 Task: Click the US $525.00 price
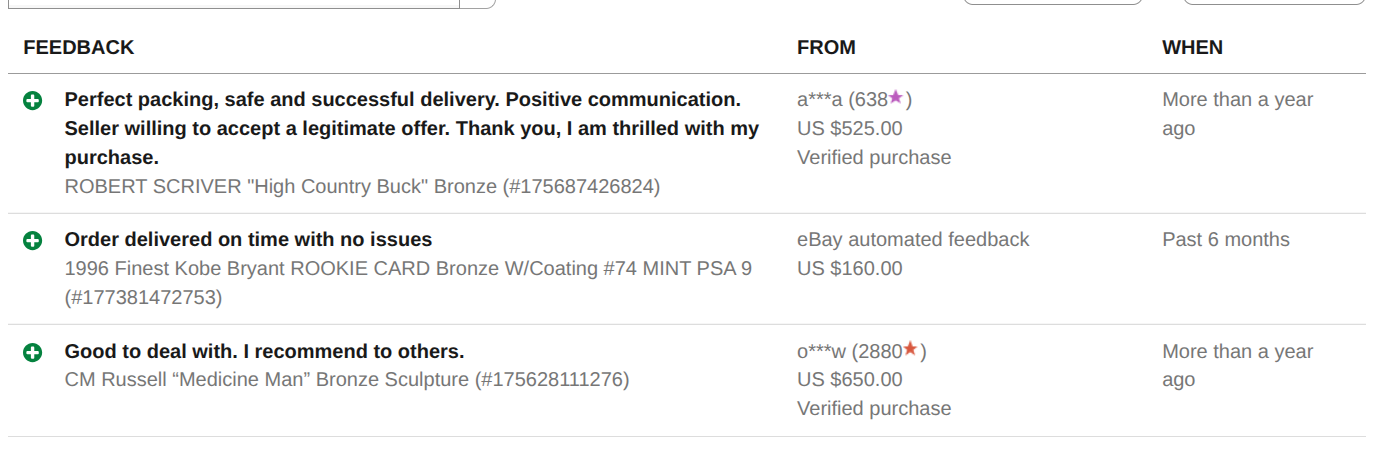(x=849, y=128)
